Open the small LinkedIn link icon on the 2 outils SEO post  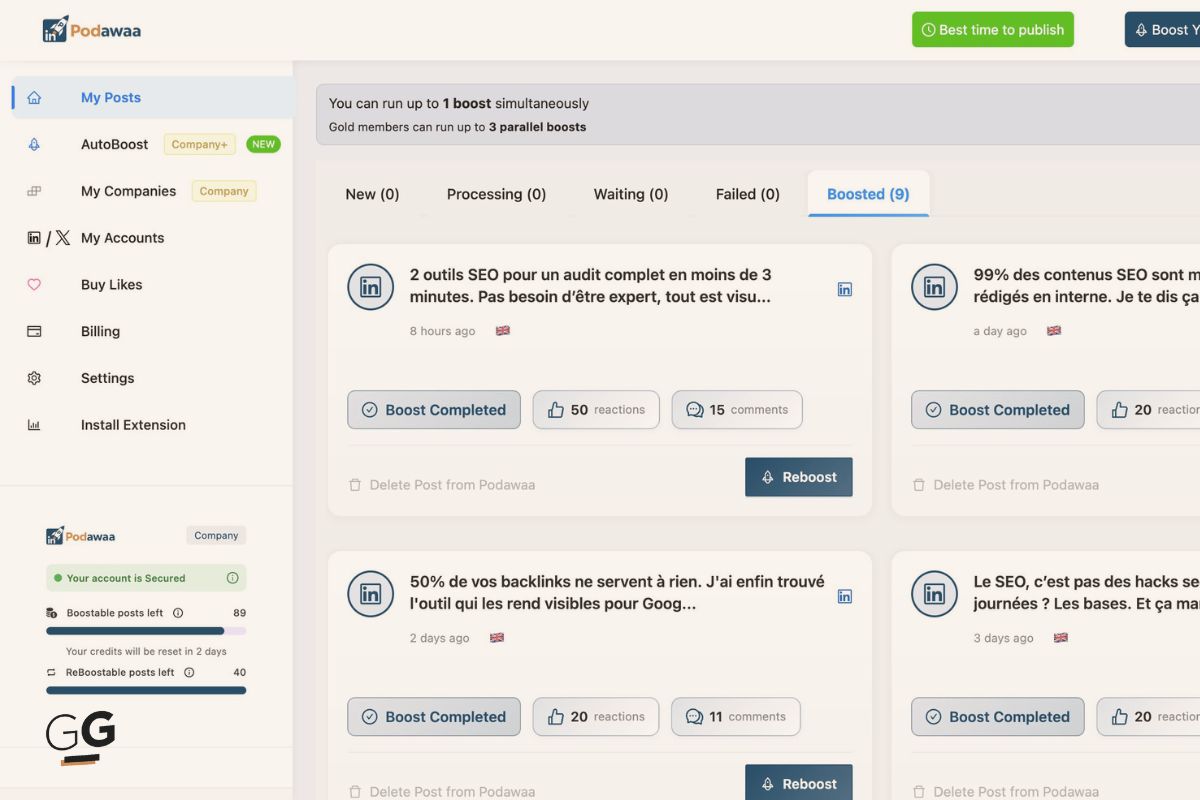click(x=845, y=289)
